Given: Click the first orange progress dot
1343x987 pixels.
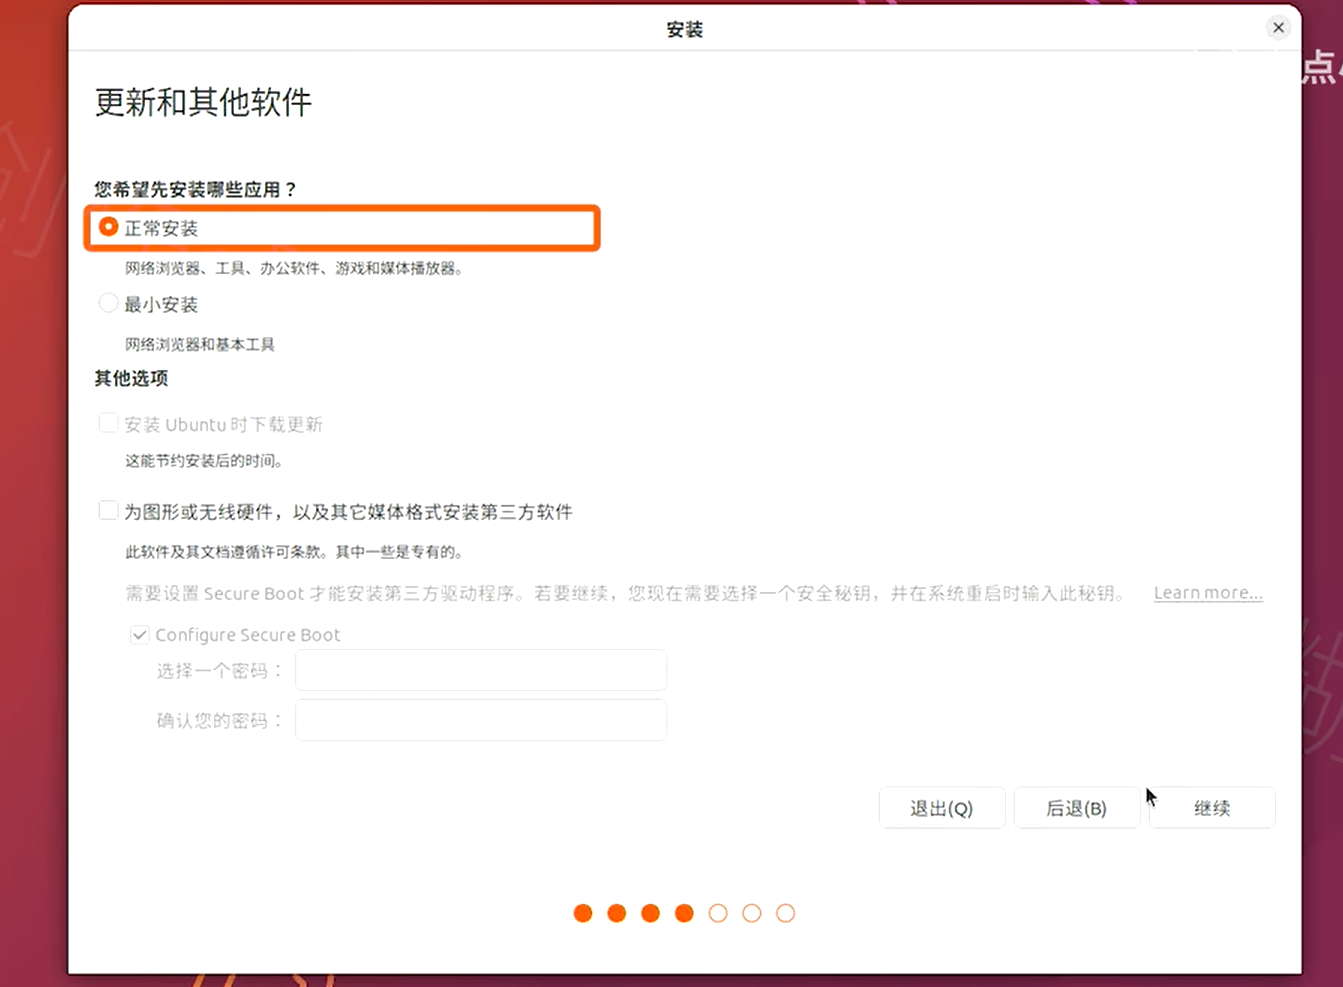Looking at the screenshot, I should tap(583, 913).
